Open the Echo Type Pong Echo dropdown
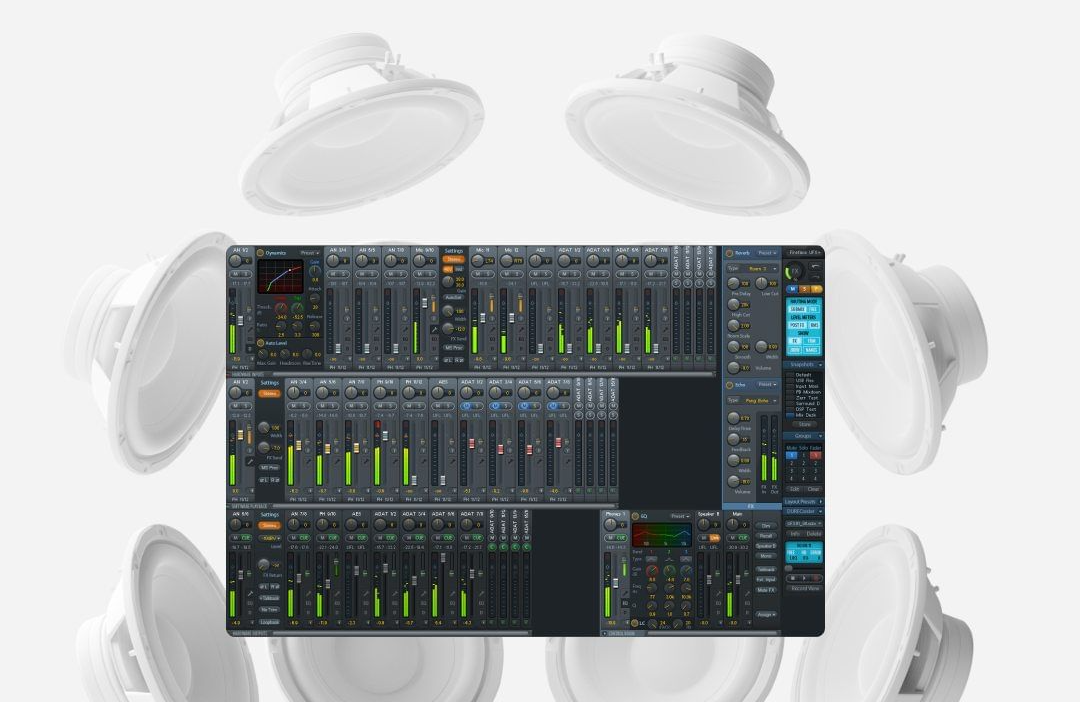The image size is (1080, 702). coord(762,400)
